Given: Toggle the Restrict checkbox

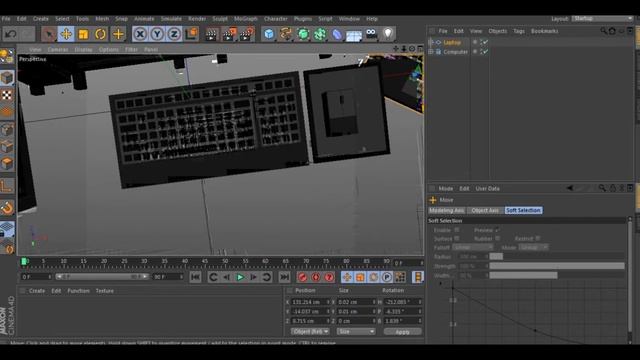Looking at the screenshot, I should tap(538, 238).
